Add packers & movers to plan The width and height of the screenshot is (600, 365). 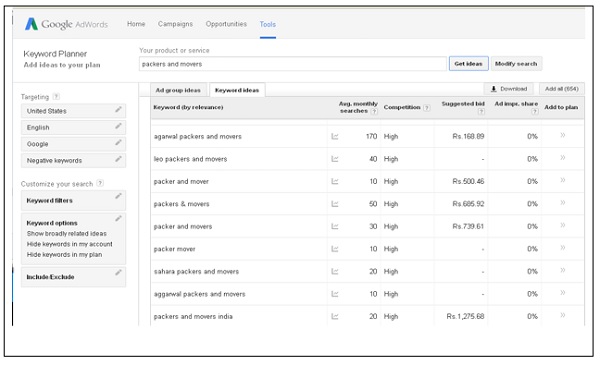coord(562,203)
